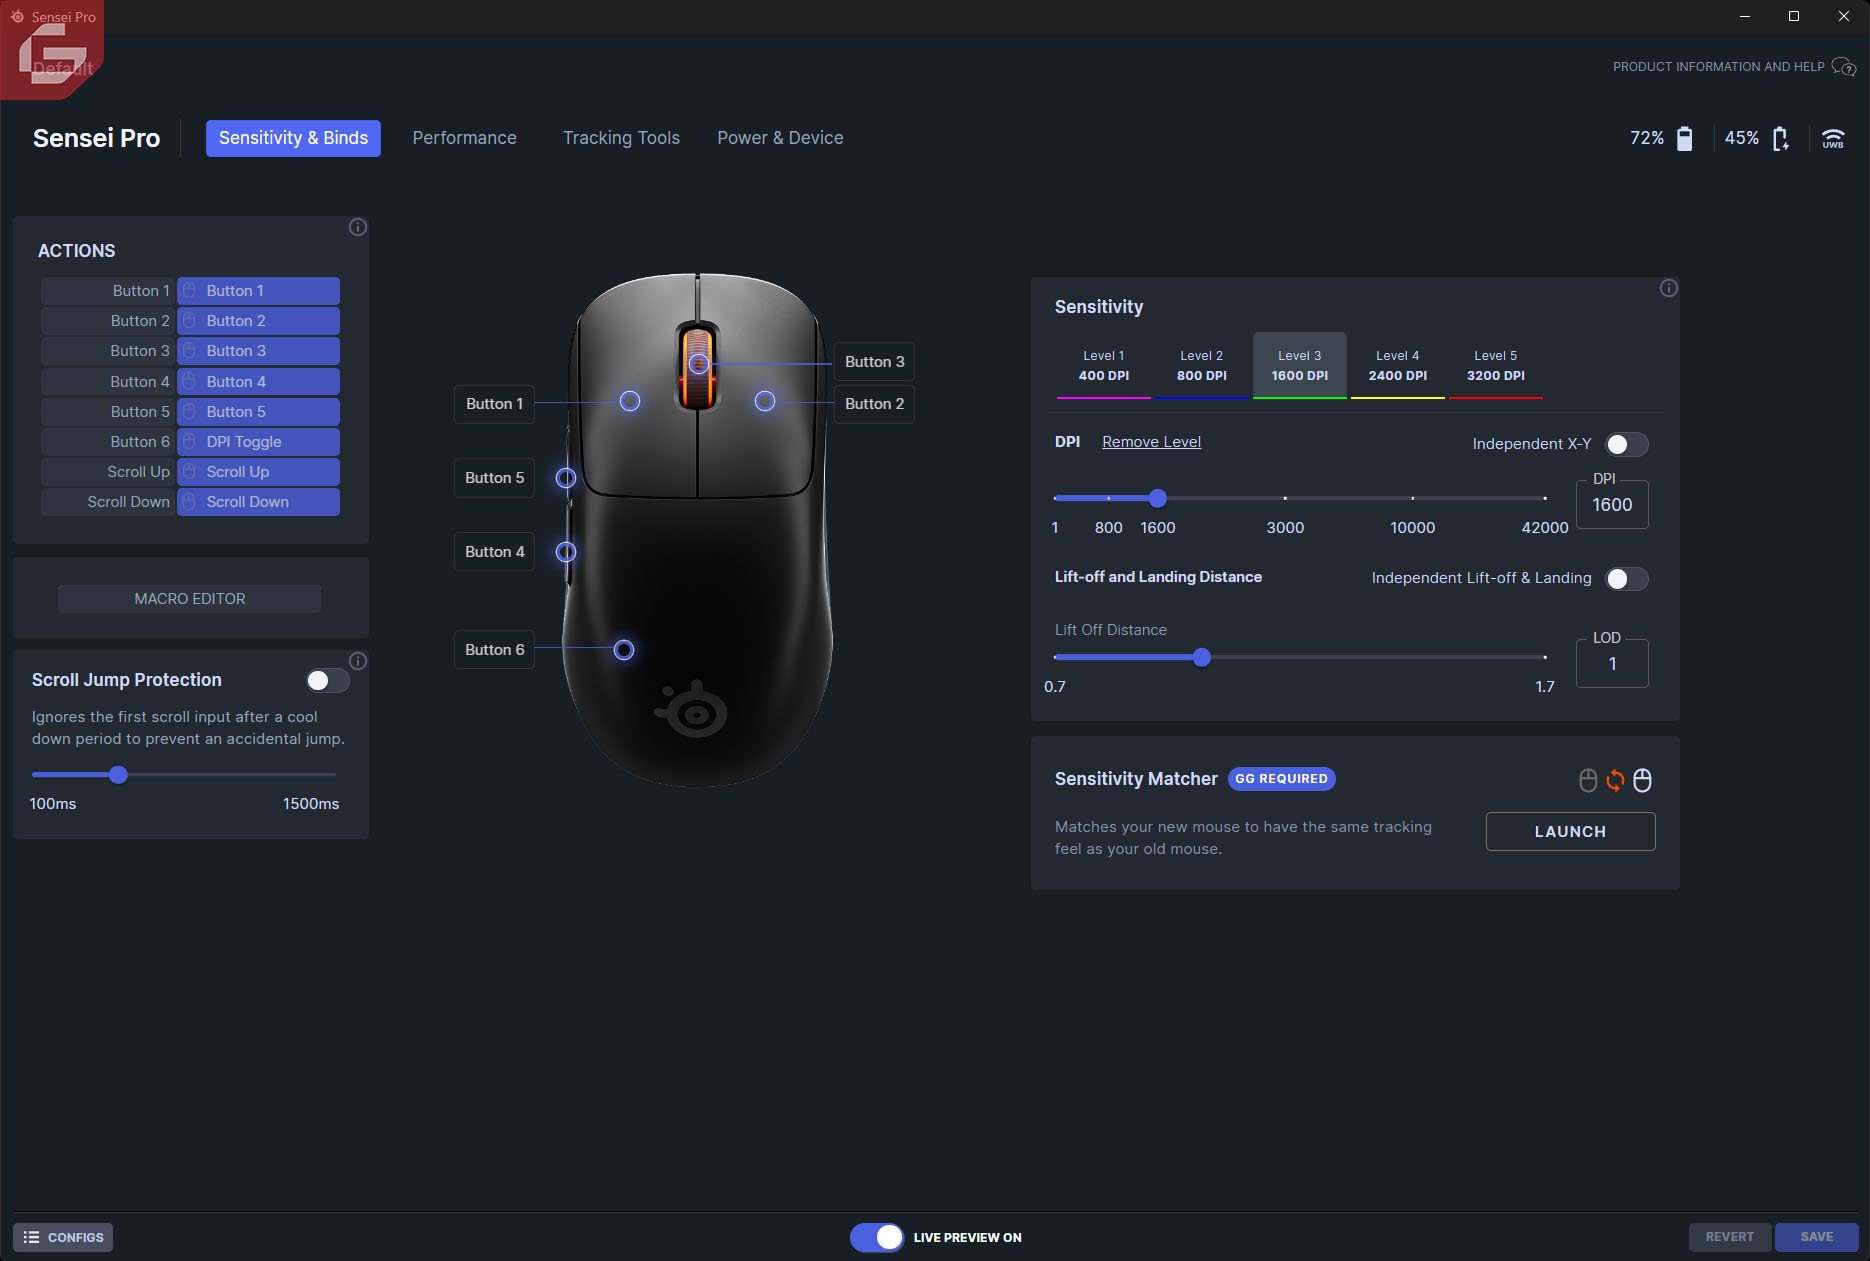Click the DPI slider handle
The image size is (1870, 1261).
1158,498
